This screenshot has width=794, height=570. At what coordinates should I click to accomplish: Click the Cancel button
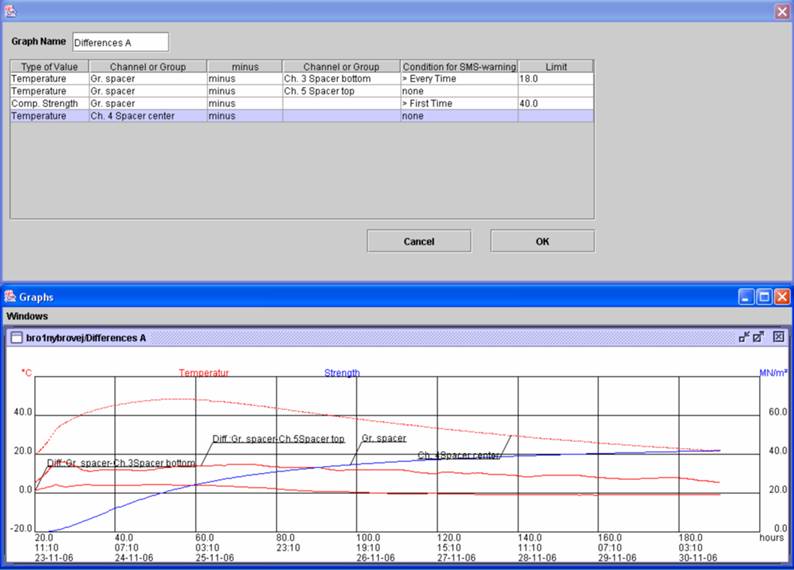click(x=419, y=241)
